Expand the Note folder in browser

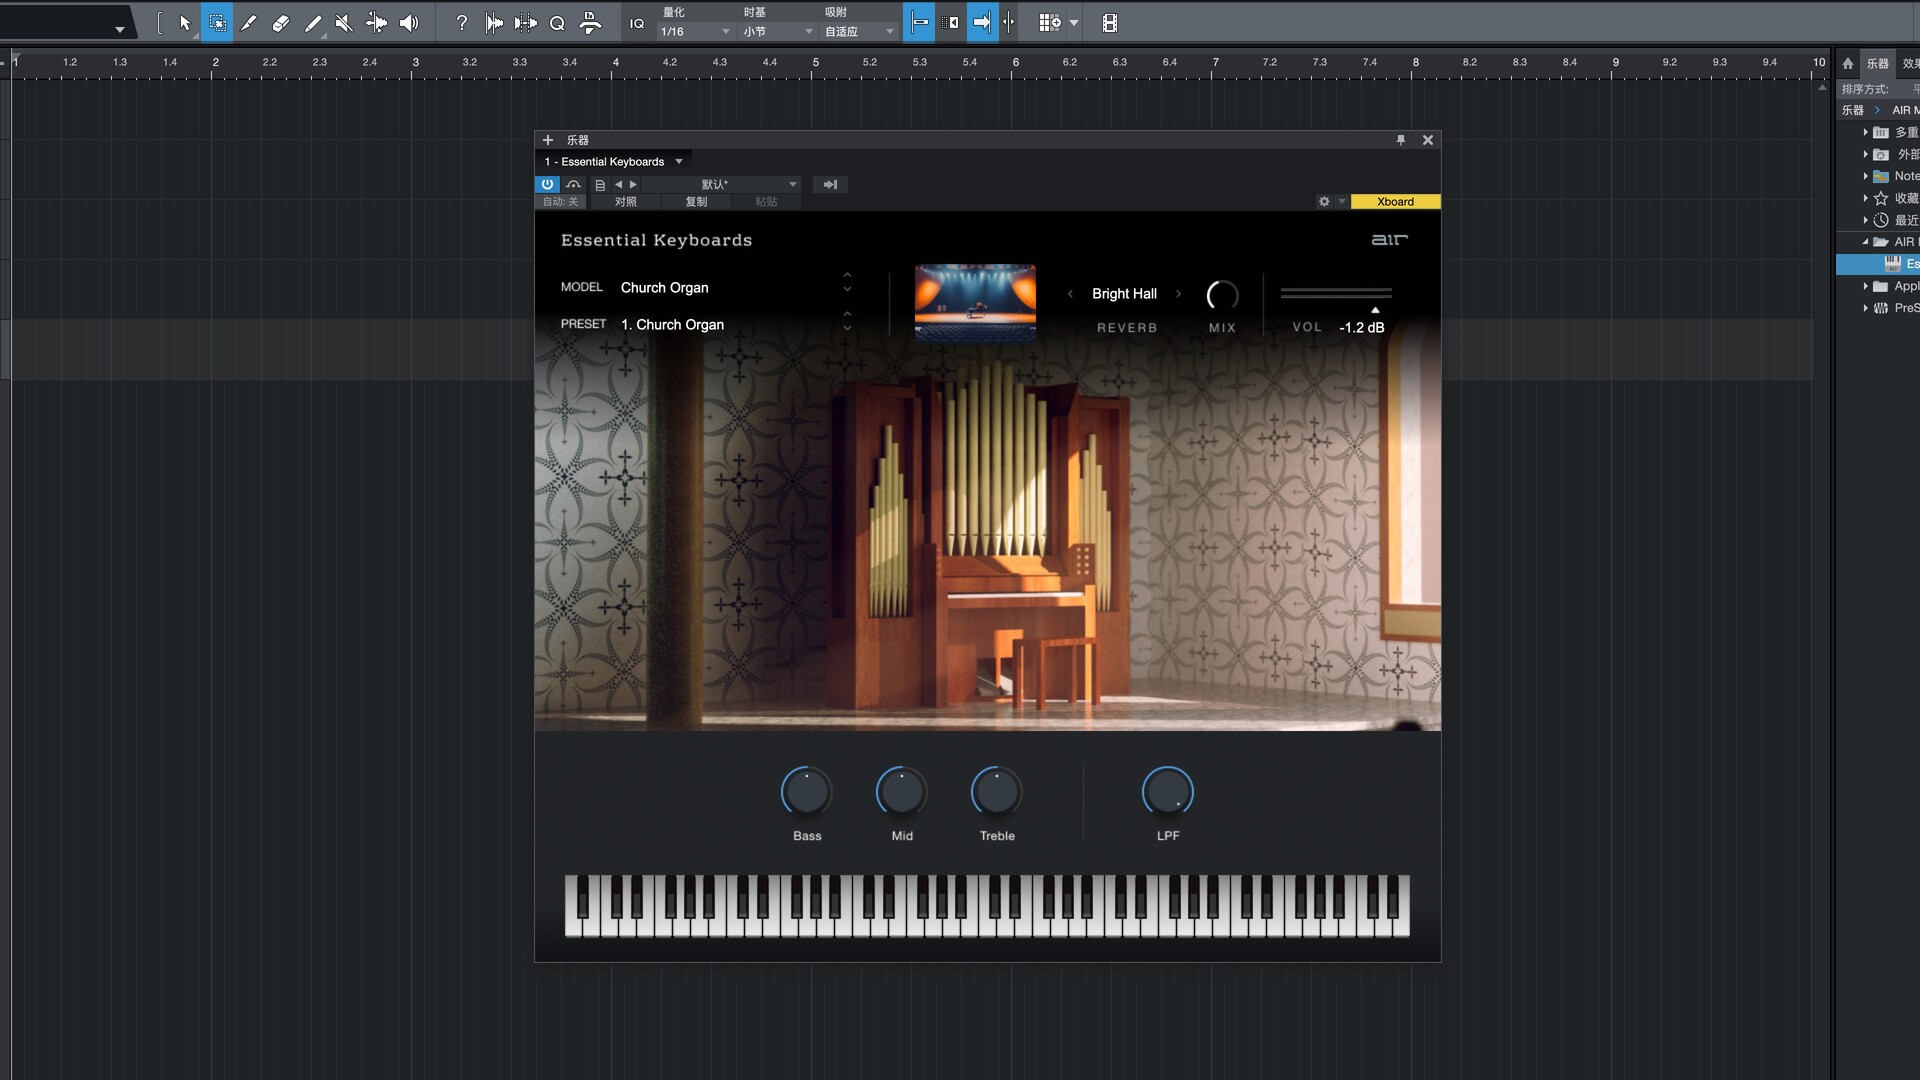(1866, 176)
